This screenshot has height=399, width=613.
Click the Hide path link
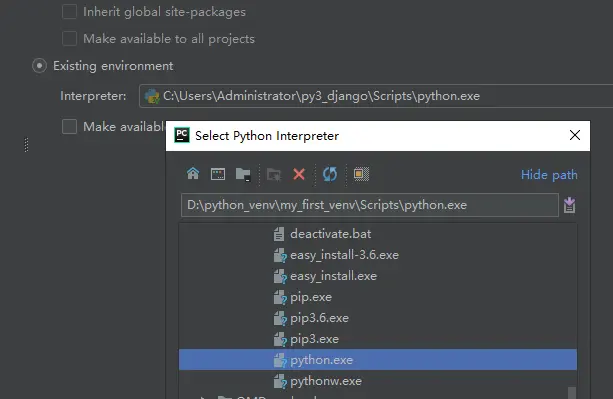click(549, 175)
